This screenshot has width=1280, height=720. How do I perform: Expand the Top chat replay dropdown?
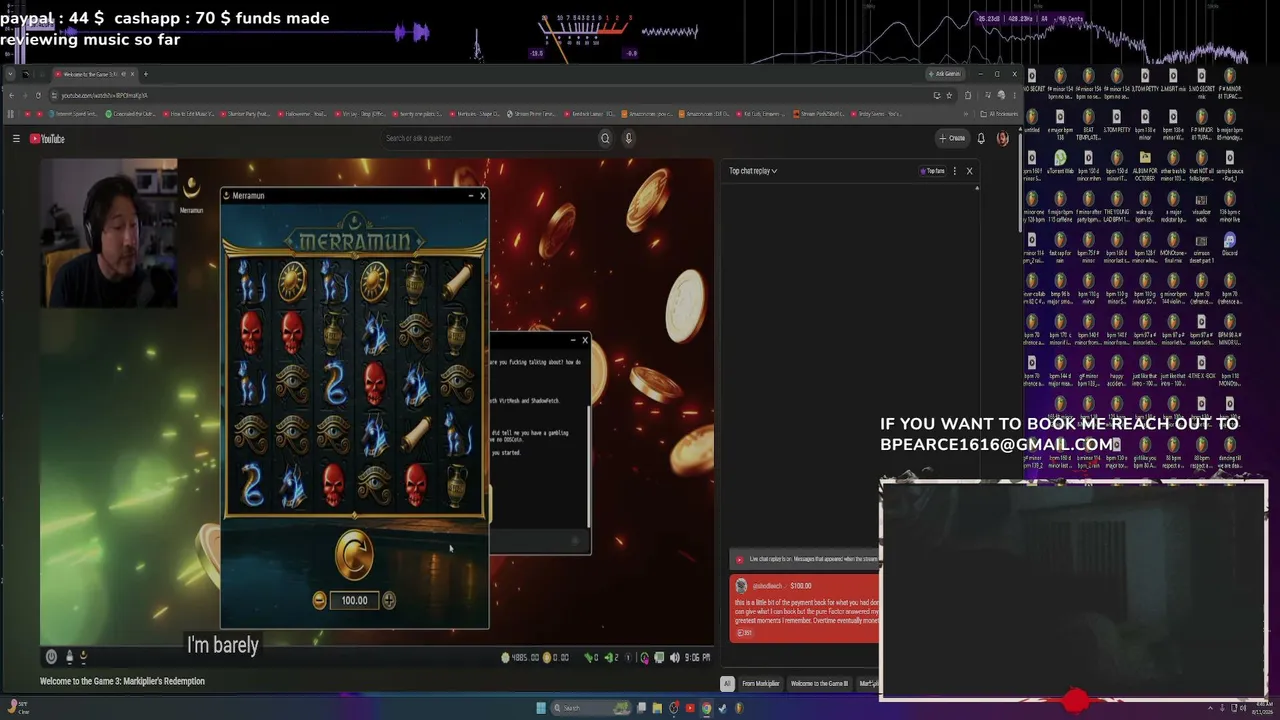(x=753, y=171)
